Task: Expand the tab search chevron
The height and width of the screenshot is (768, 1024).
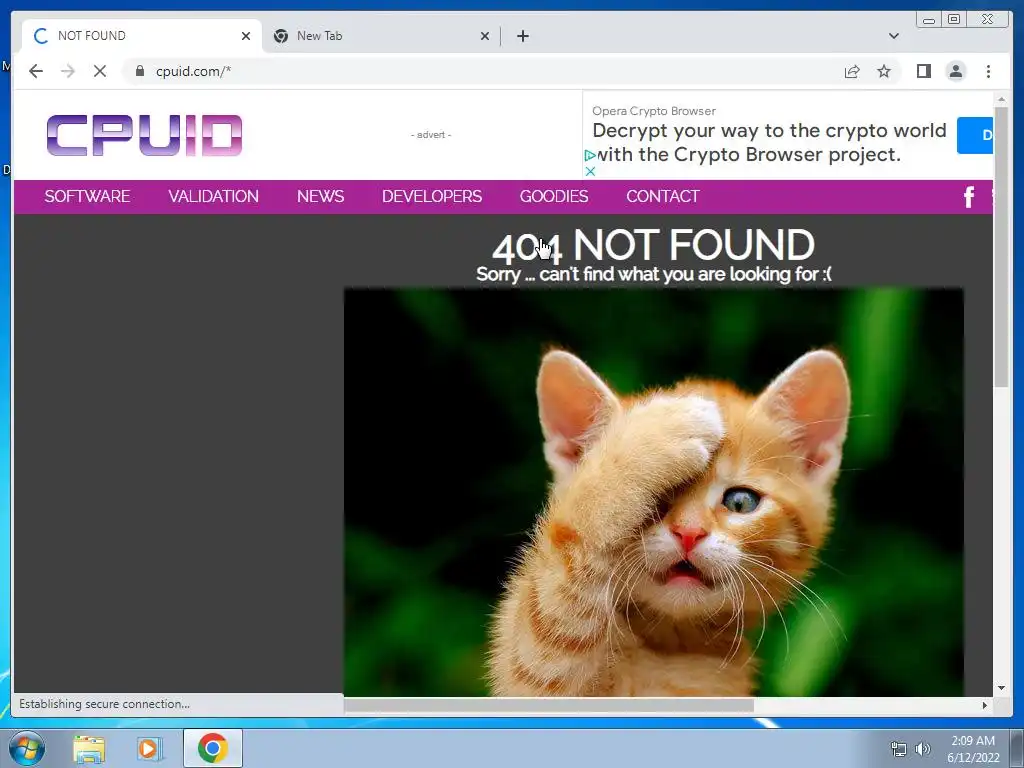Action: pyautogui.click(x=893, y=36)
